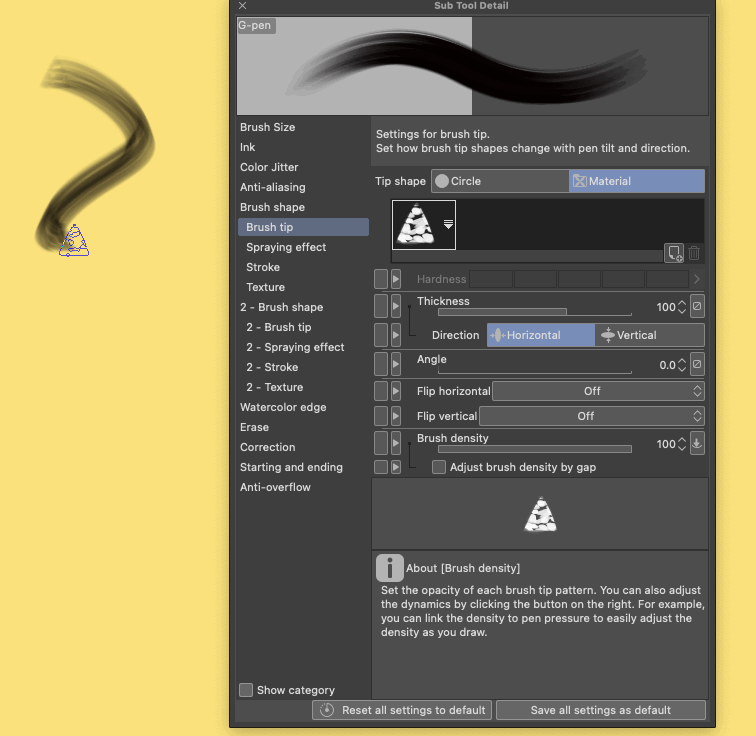Select the Color Jitter category
Screen dimensions: 756x736
(x=269, y=167)
